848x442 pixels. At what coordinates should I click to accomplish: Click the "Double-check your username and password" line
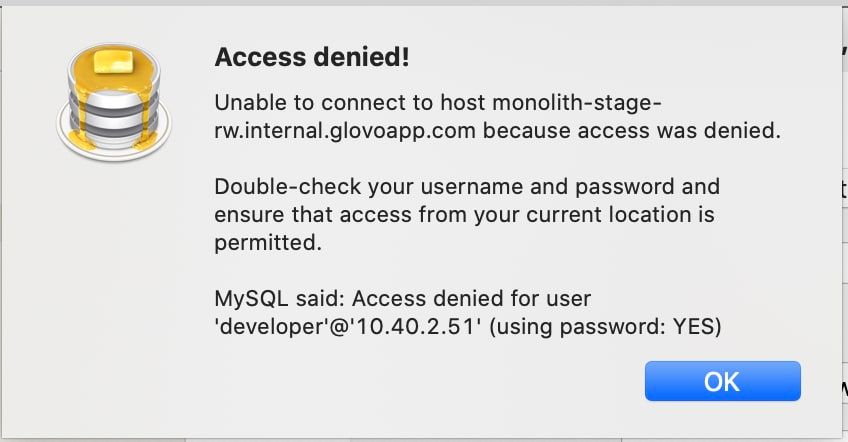point(467,187)
